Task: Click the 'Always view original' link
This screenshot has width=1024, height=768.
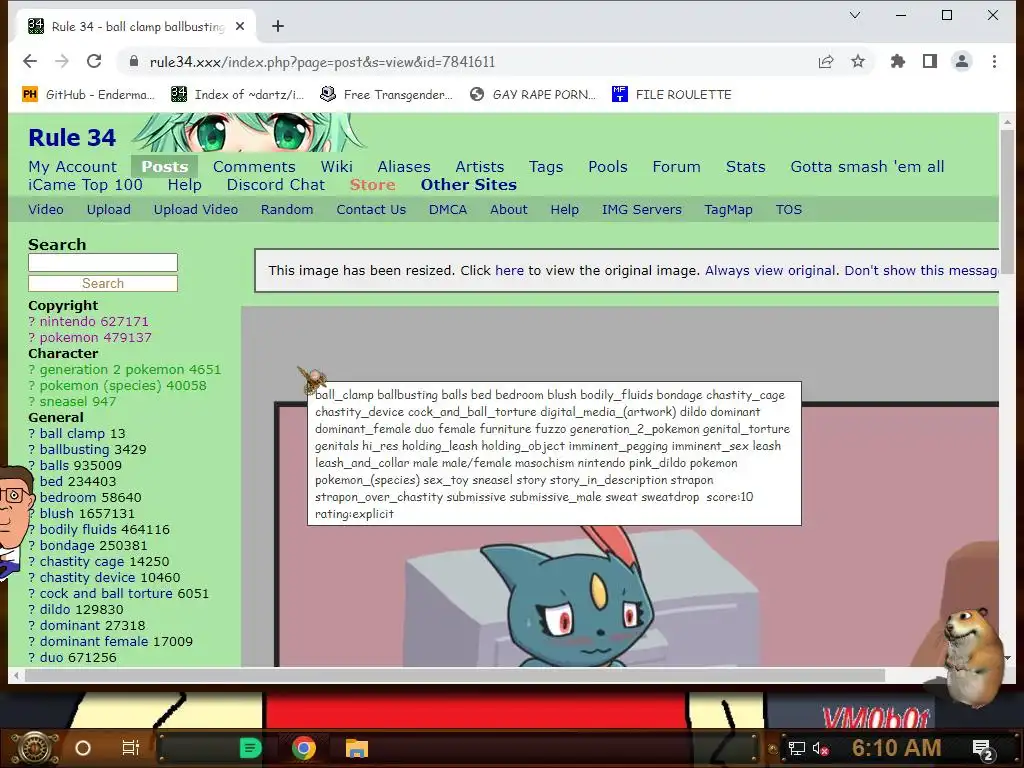Action: [770, 270]
